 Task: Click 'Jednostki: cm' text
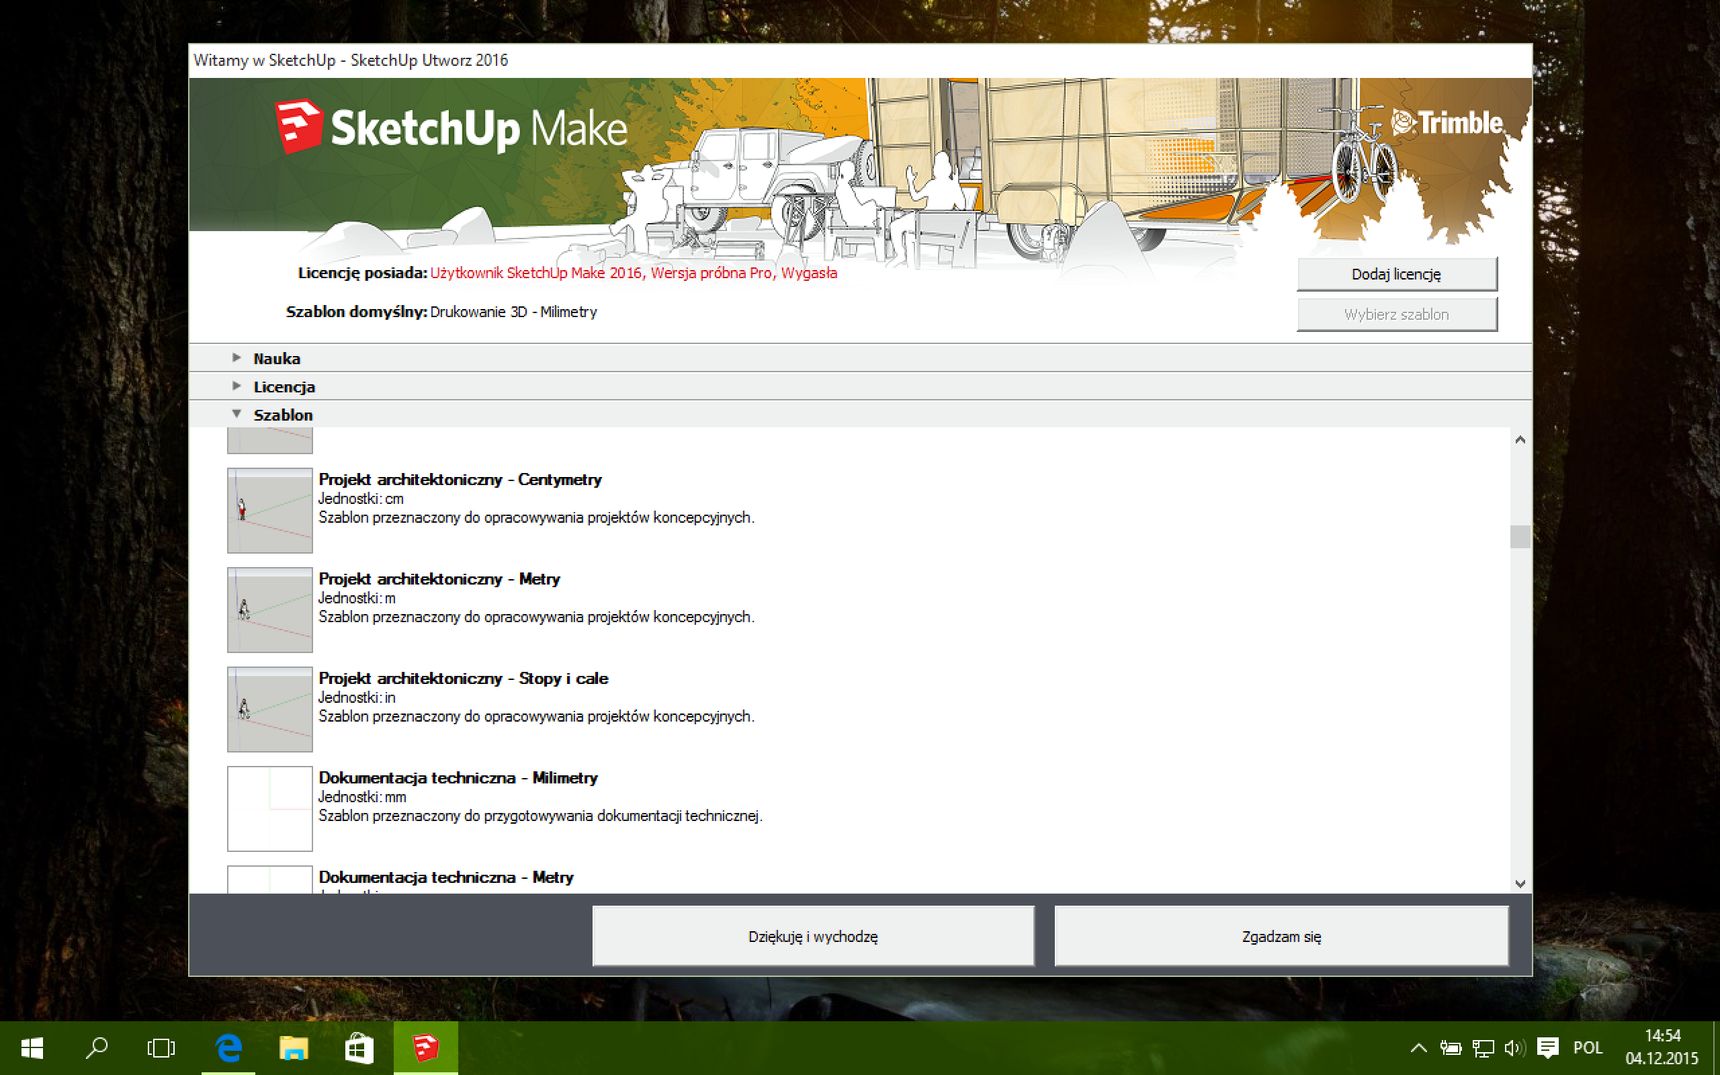(x=361, y=498)
